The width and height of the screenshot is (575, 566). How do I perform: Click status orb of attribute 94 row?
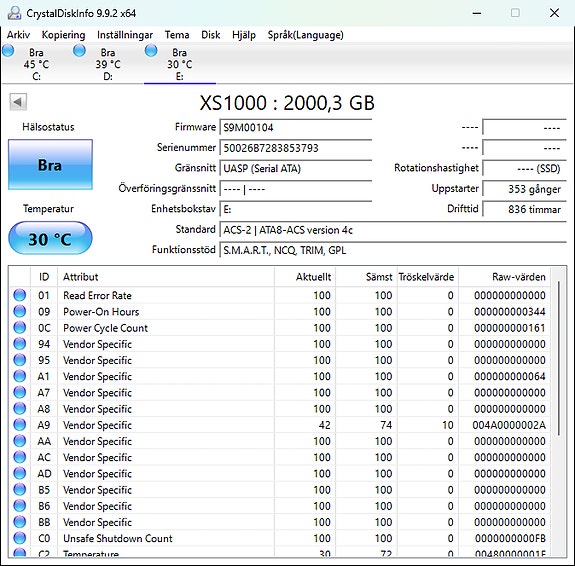coord(19,344)
